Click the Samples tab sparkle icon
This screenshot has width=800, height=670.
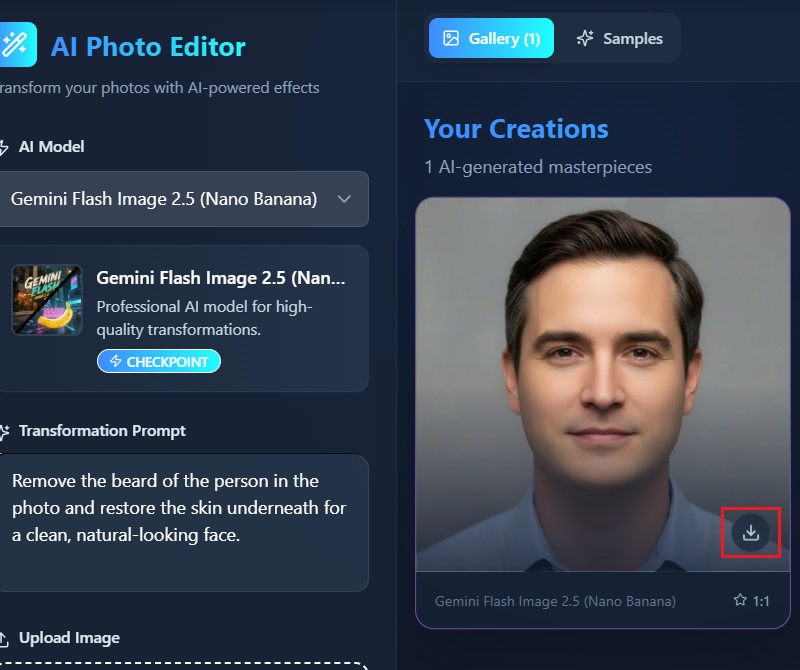(x=585, y=38)
